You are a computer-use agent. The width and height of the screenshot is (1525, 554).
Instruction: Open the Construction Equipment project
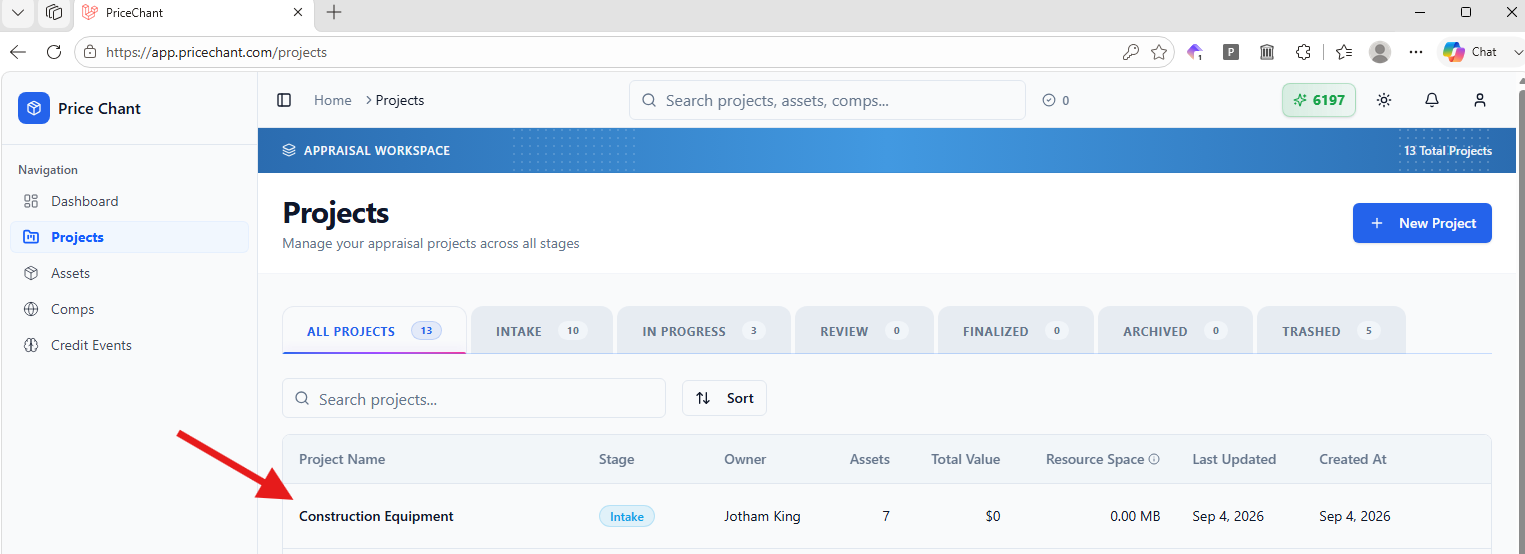coord(376,516)
